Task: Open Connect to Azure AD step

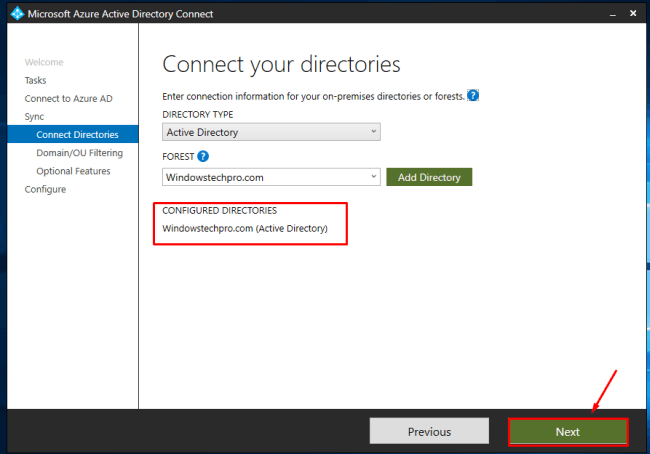Action: (x=68, y=99)
